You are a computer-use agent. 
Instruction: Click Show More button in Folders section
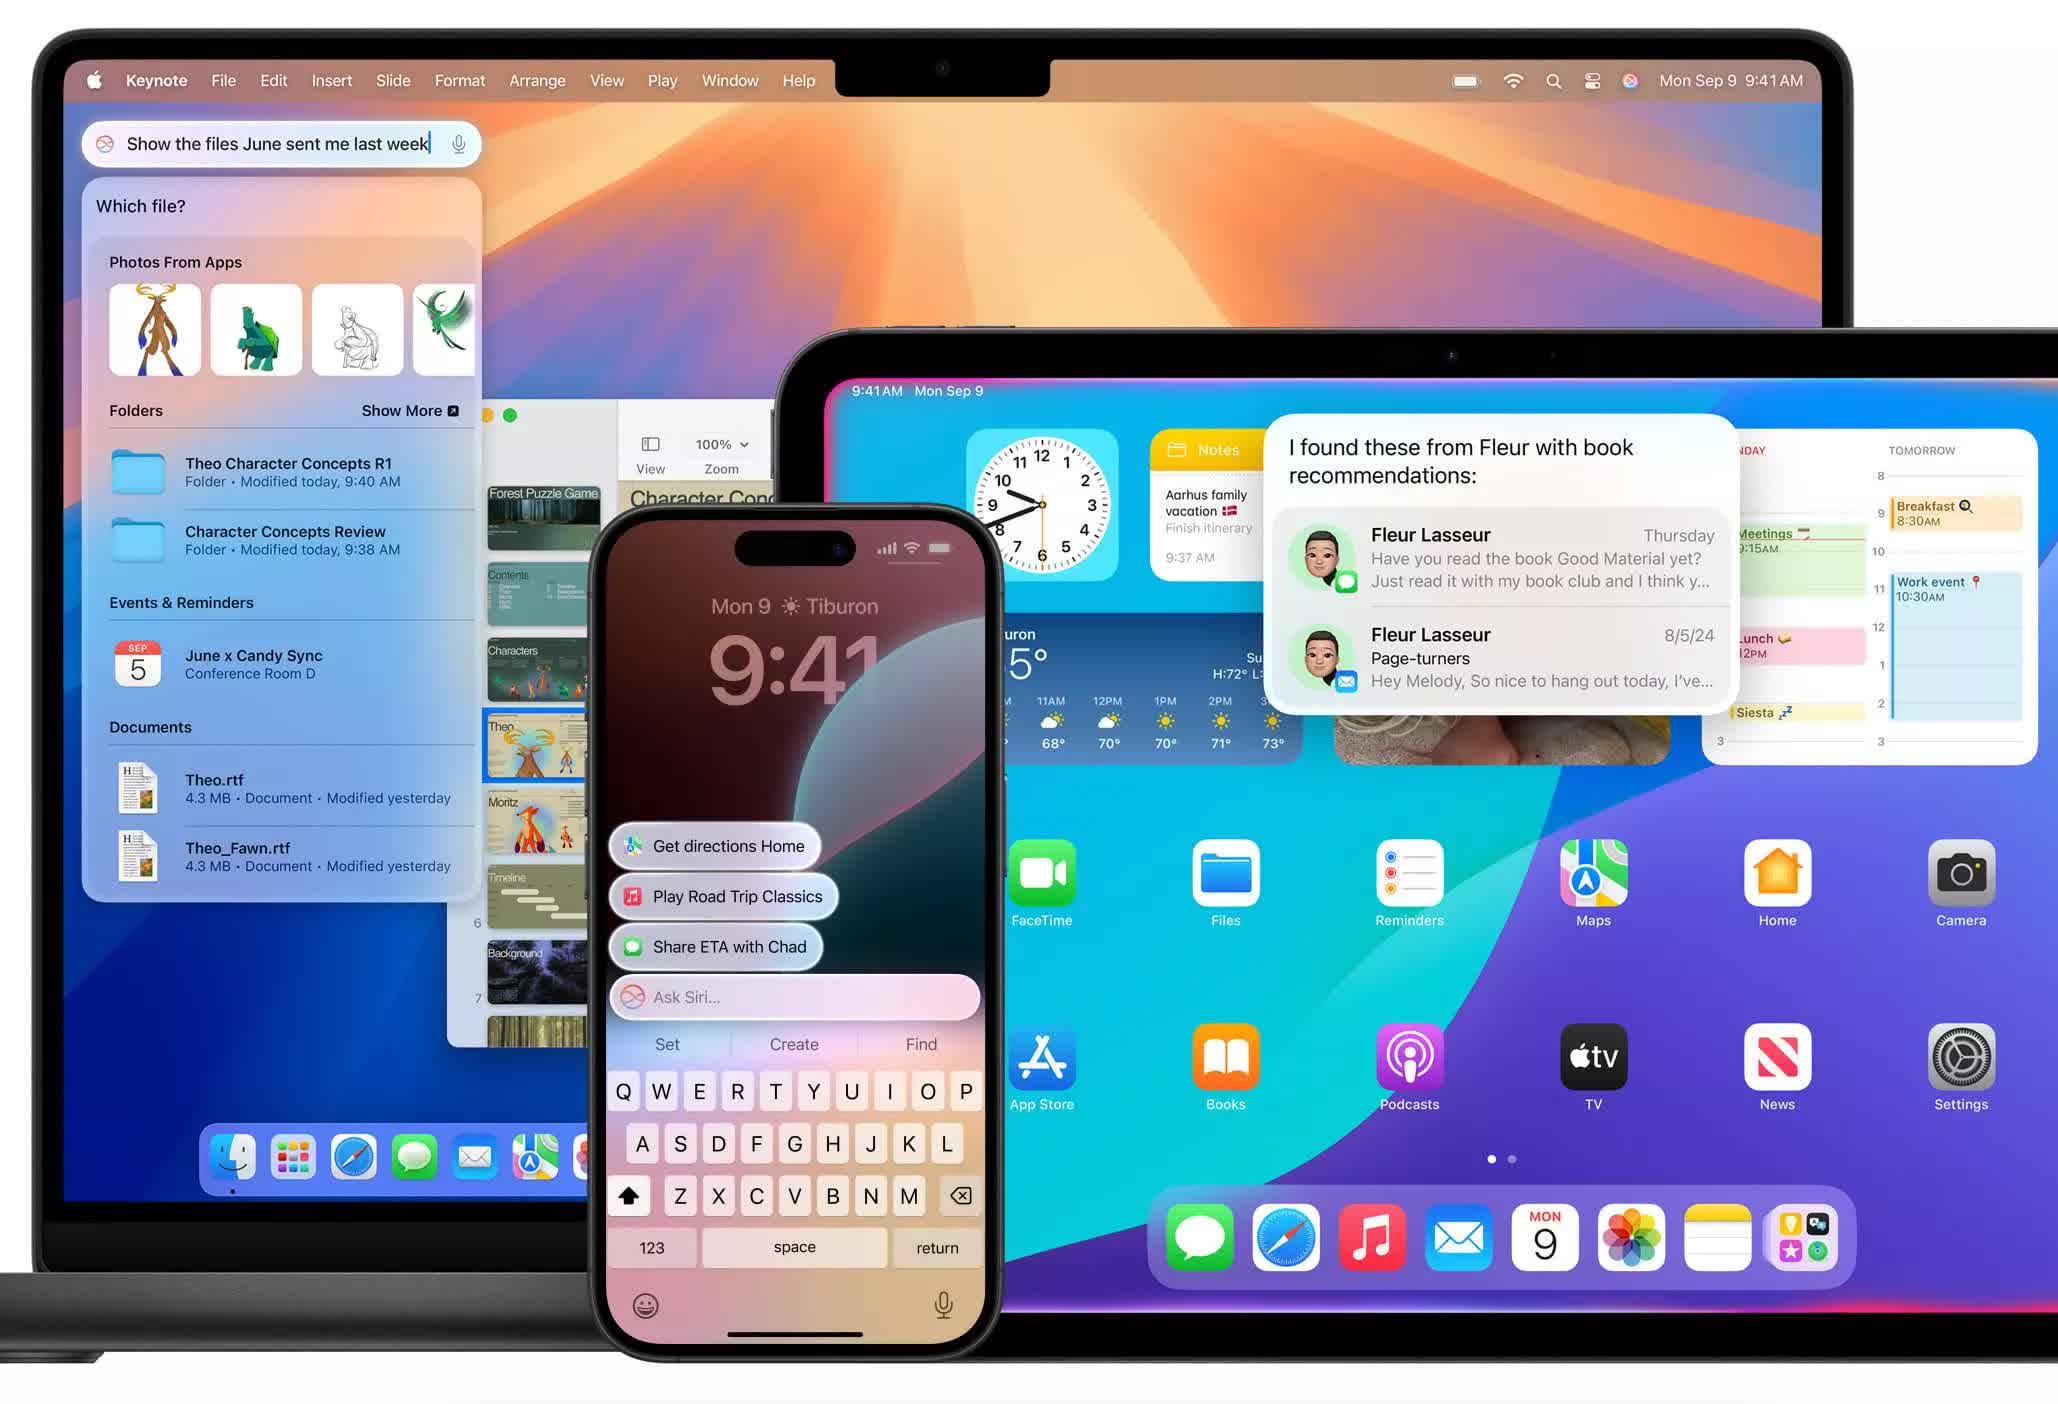click(410, 410)
